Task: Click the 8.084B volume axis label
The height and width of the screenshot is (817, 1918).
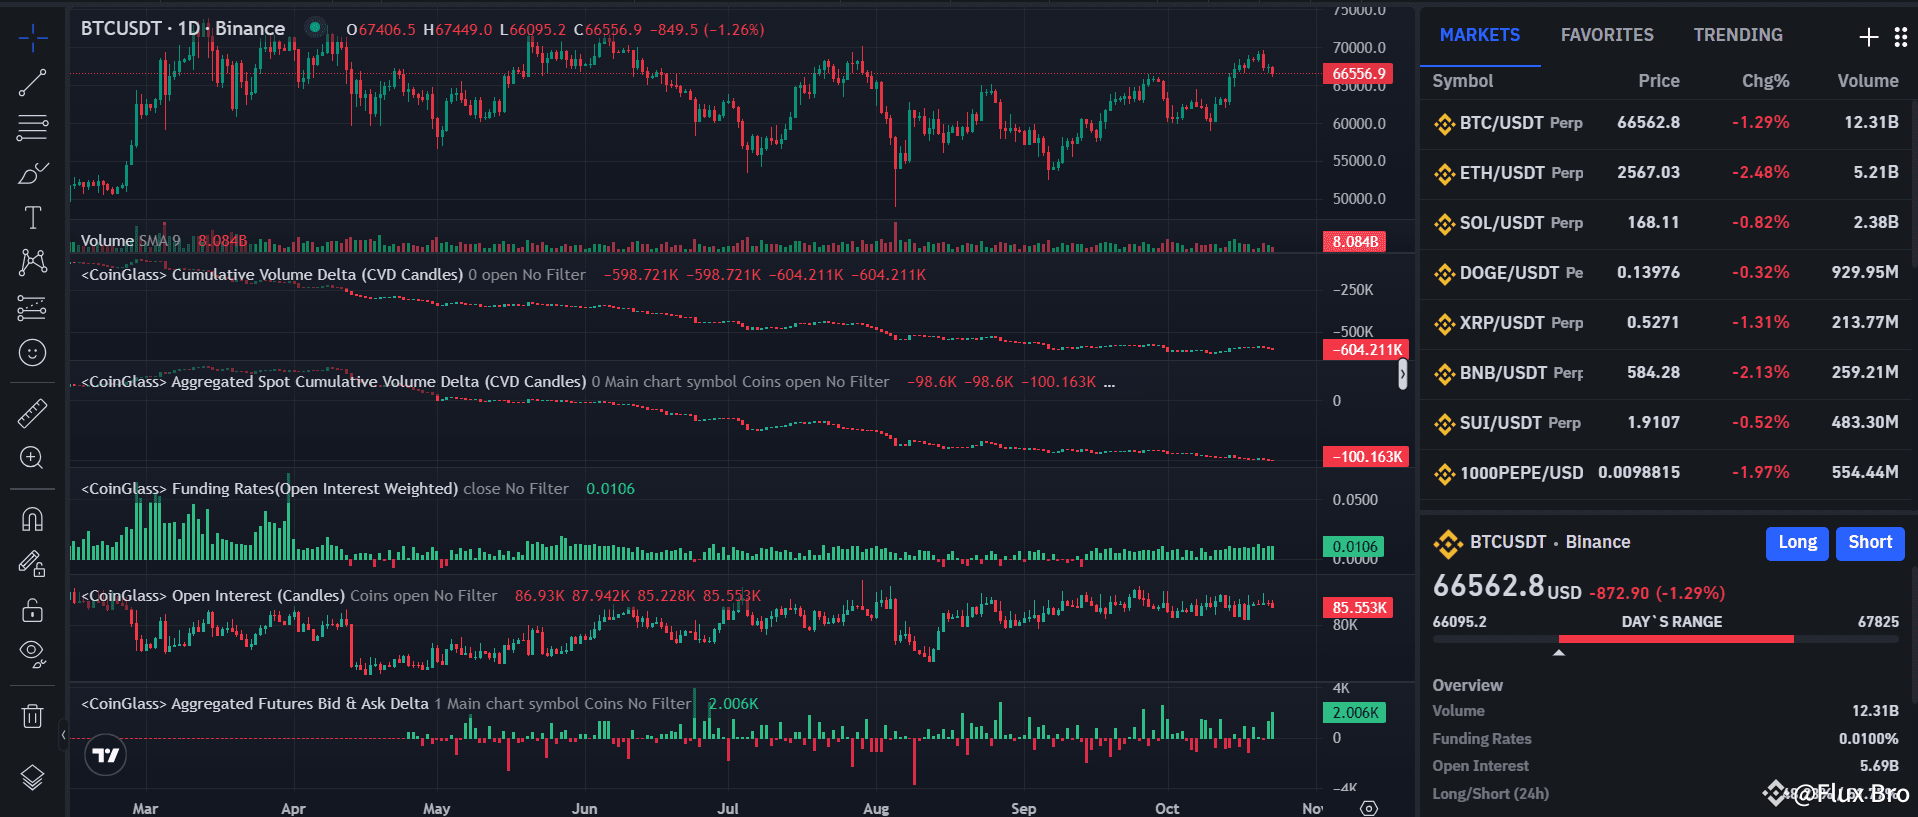Action: pos(1355,242)
